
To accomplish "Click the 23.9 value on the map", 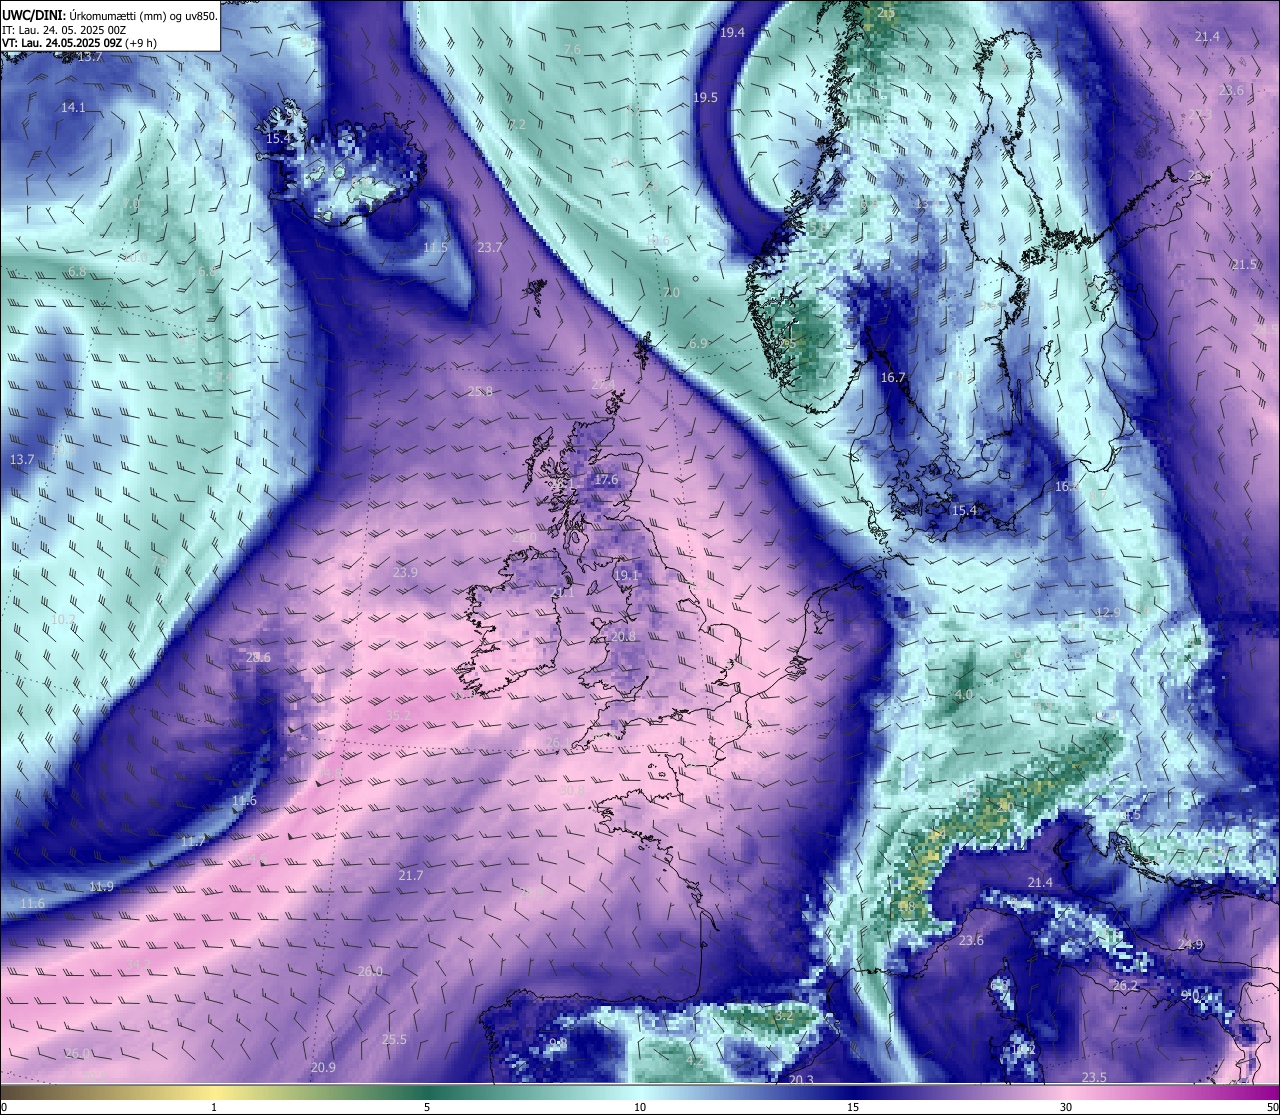I will (405, 573).
